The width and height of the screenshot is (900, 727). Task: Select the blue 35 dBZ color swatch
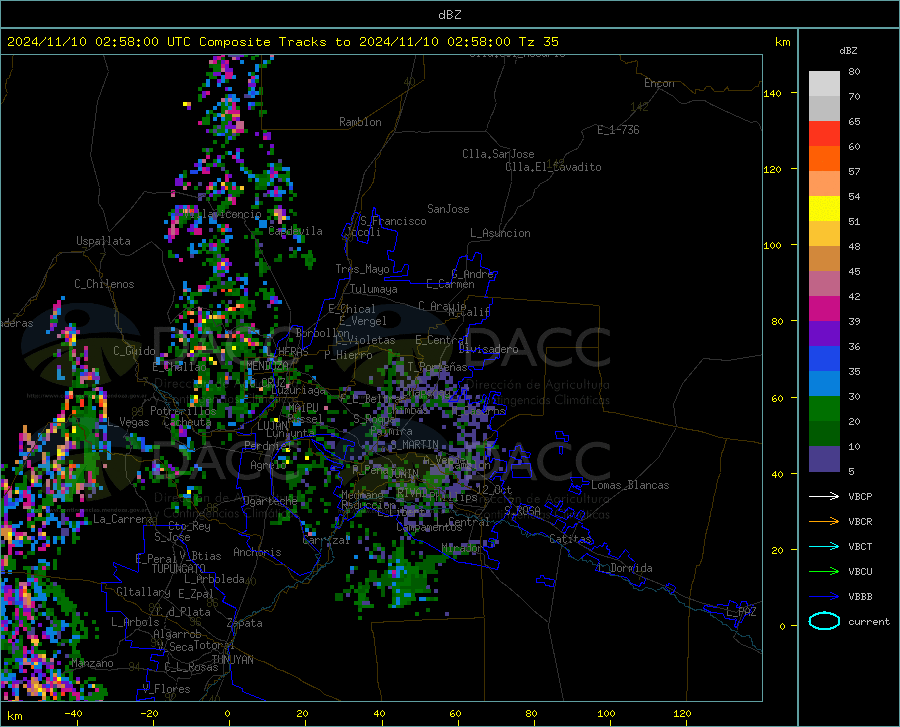coord(824,359)
